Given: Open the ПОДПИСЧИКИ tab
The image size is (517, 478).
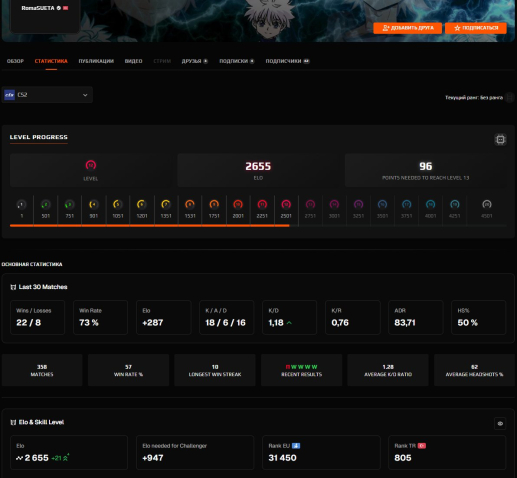Looking at the screenshot, I should (x=287, y=61).
